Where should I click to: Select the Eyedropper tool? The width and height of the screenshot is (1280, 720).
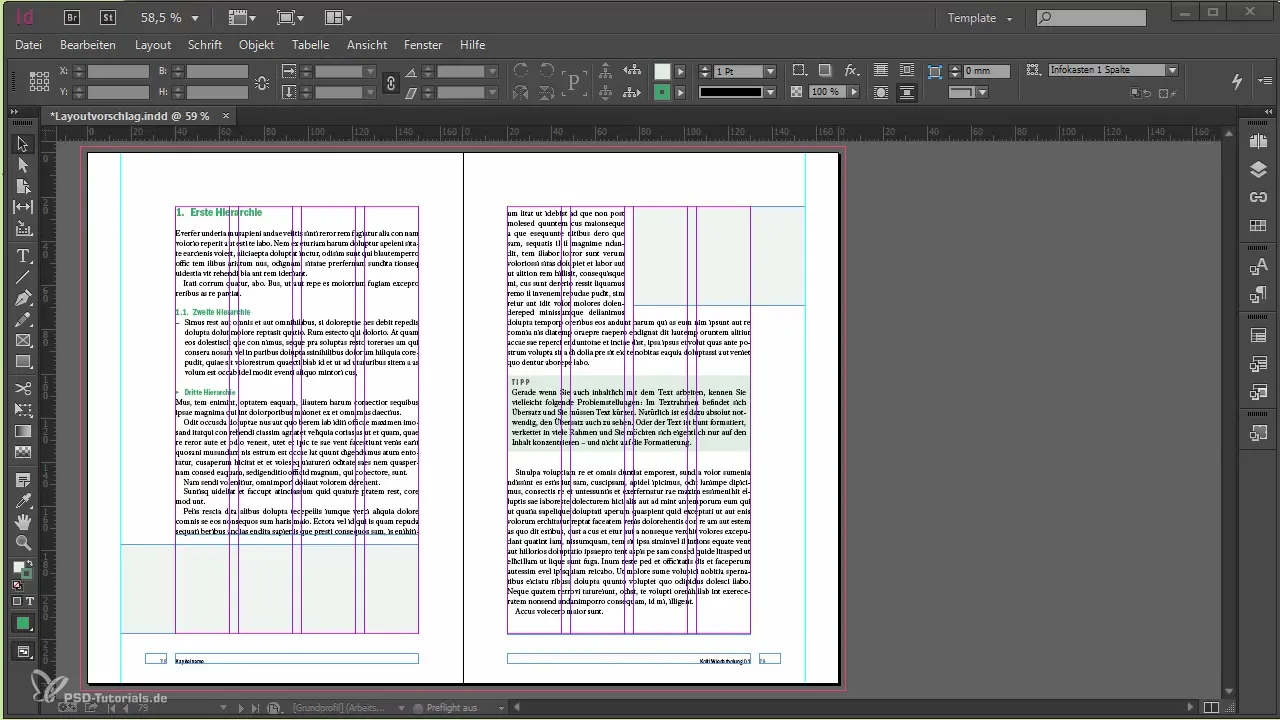[23, 501]
